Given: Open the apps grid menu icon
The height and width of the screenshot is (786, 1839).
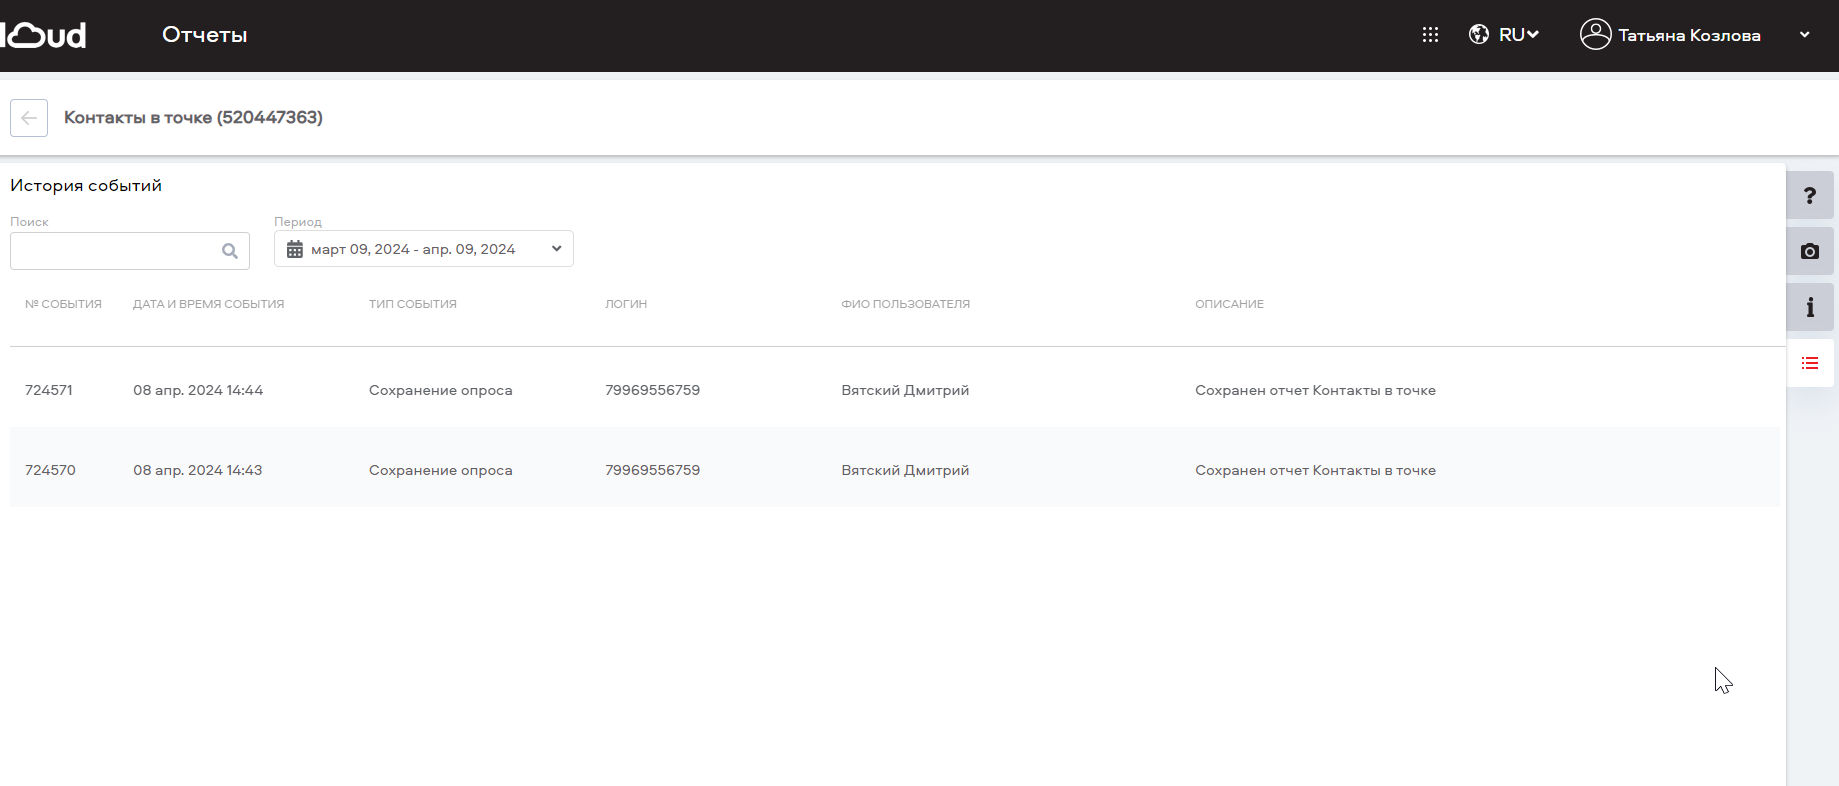Looking at the screenshot, I should click(1430, 35).
